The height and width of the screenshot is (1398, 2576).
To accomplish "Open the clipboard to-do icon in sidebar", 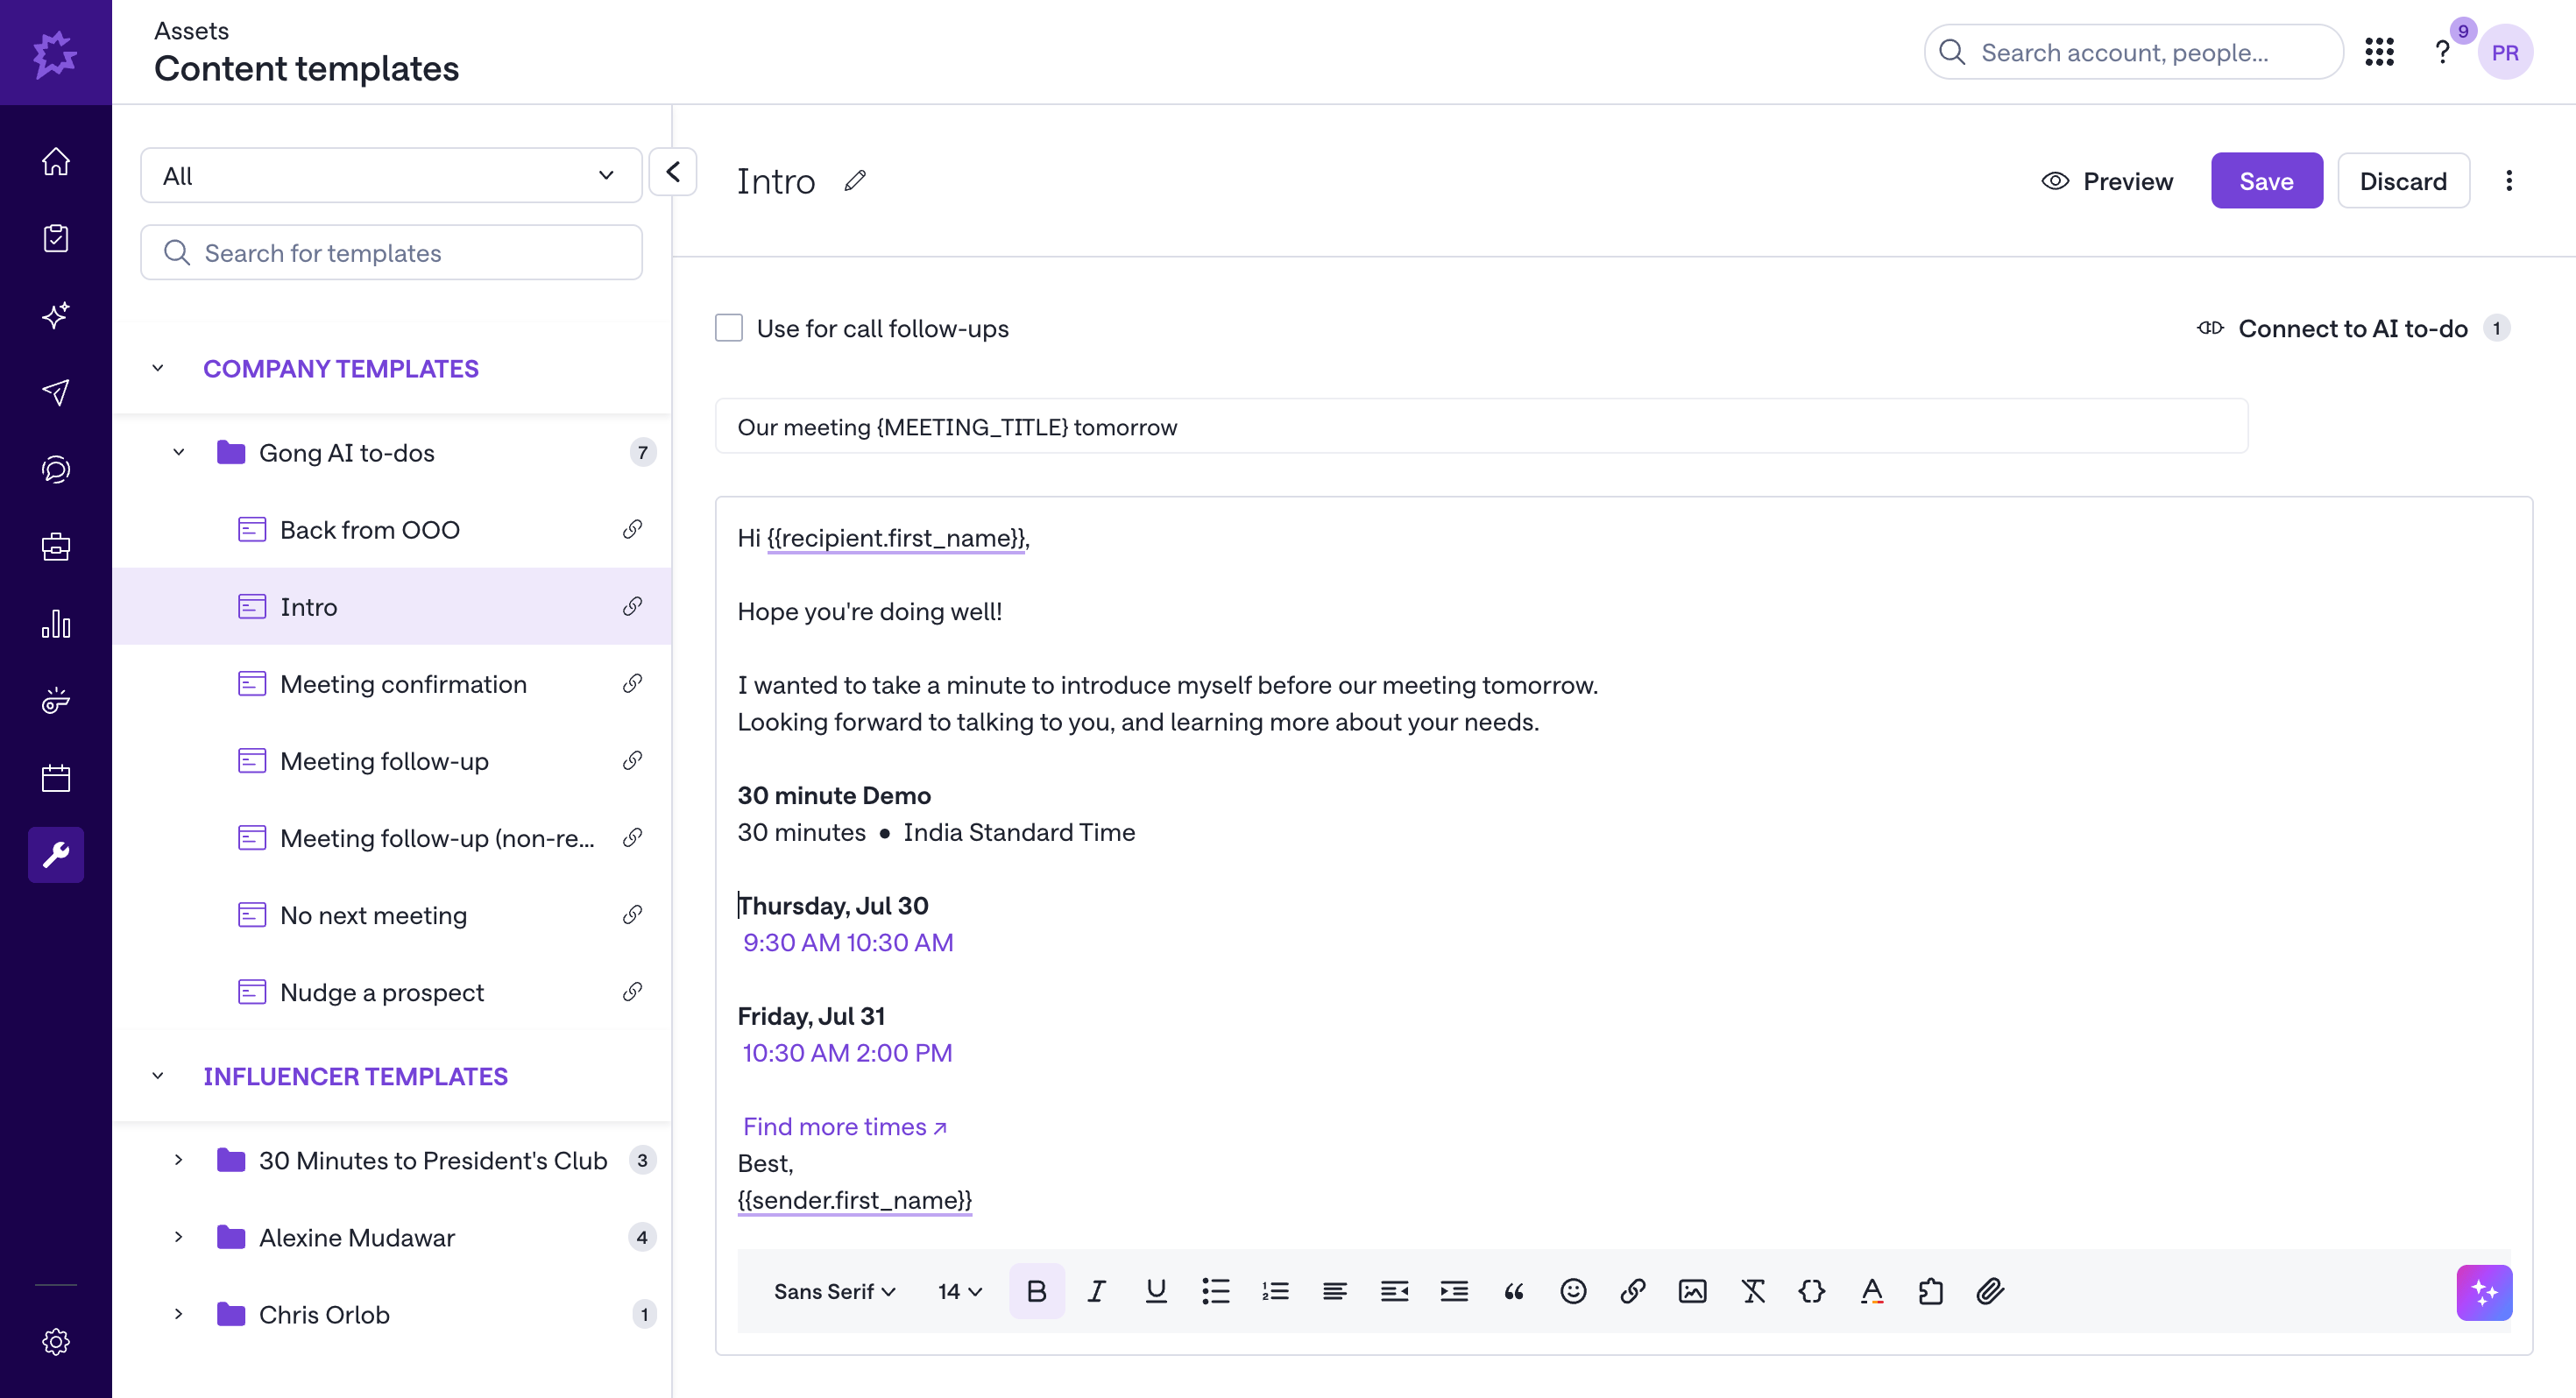I will tap(56, 238).
